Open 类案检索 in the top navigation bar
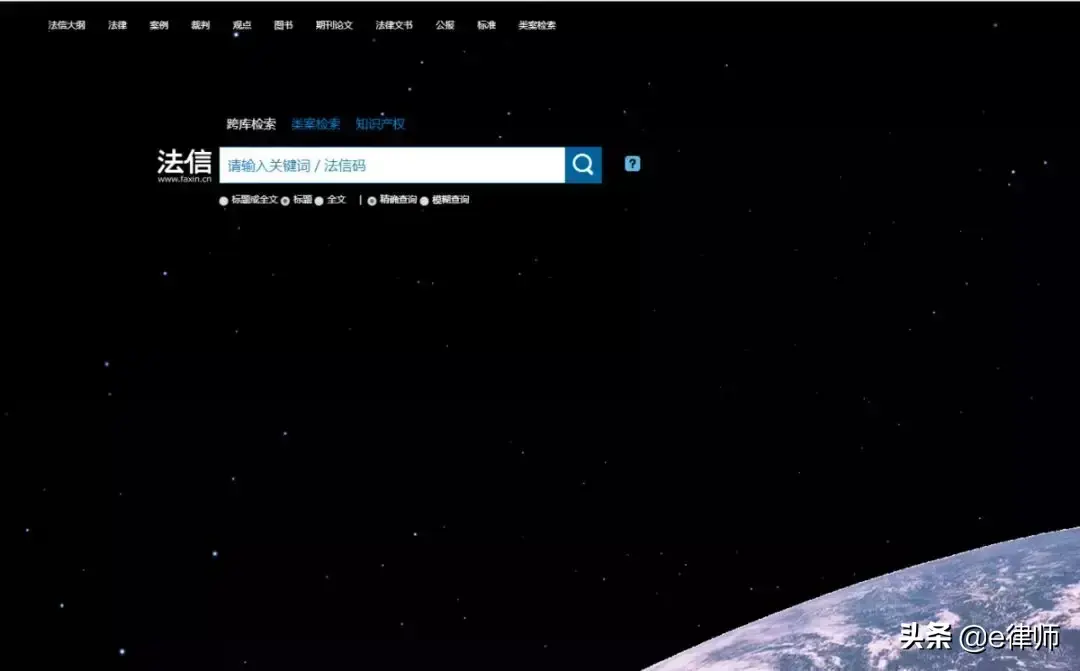This screenshot has height=671, width=1080. [537, 25]
